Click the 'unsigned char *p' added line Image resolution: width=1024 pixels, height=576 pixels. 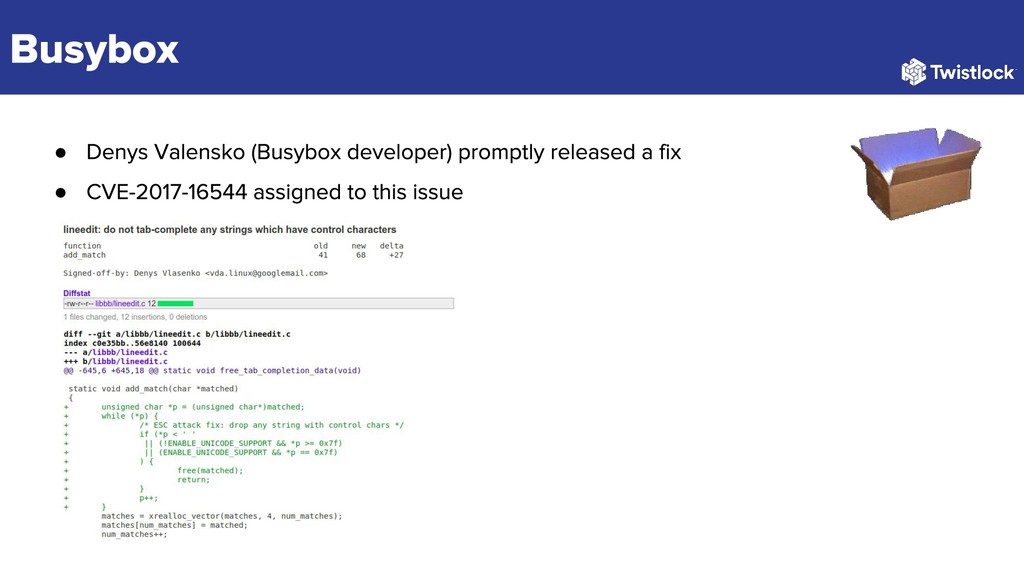(202, 407)
